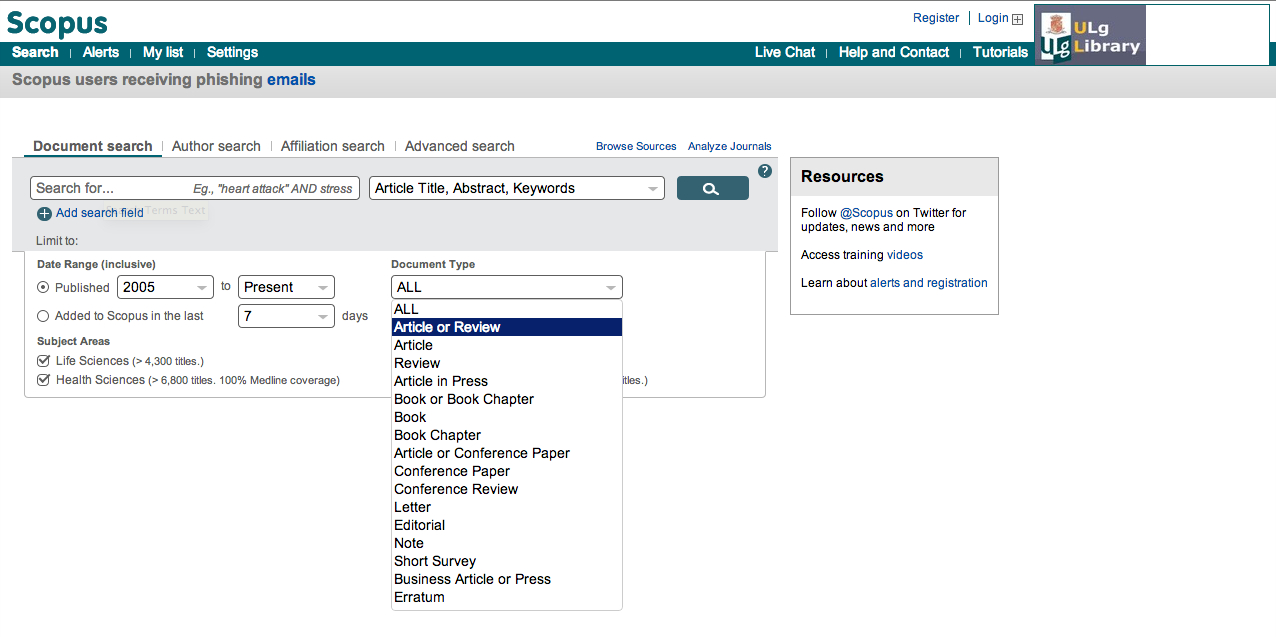Open the training videos link
This screenshot has width=1276, height=637.
[905, 255]
